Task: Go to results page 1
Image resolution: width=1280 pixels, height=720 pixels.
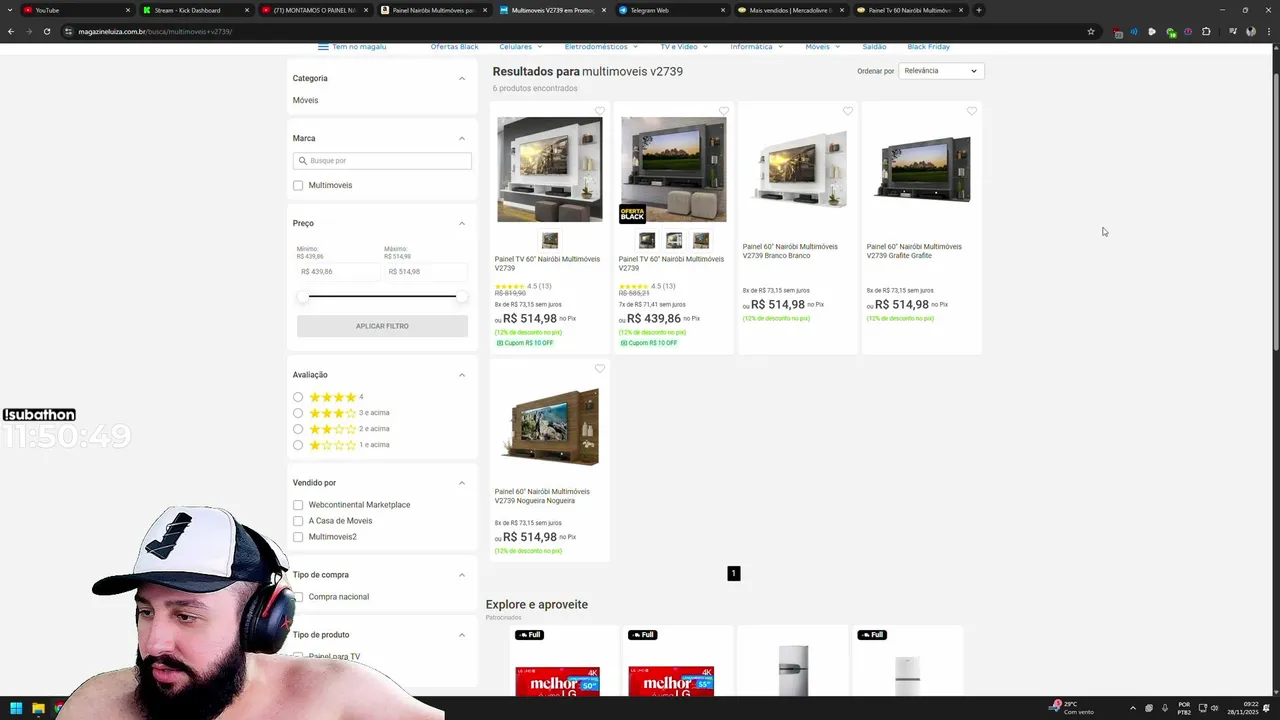Action: (733, 573)
